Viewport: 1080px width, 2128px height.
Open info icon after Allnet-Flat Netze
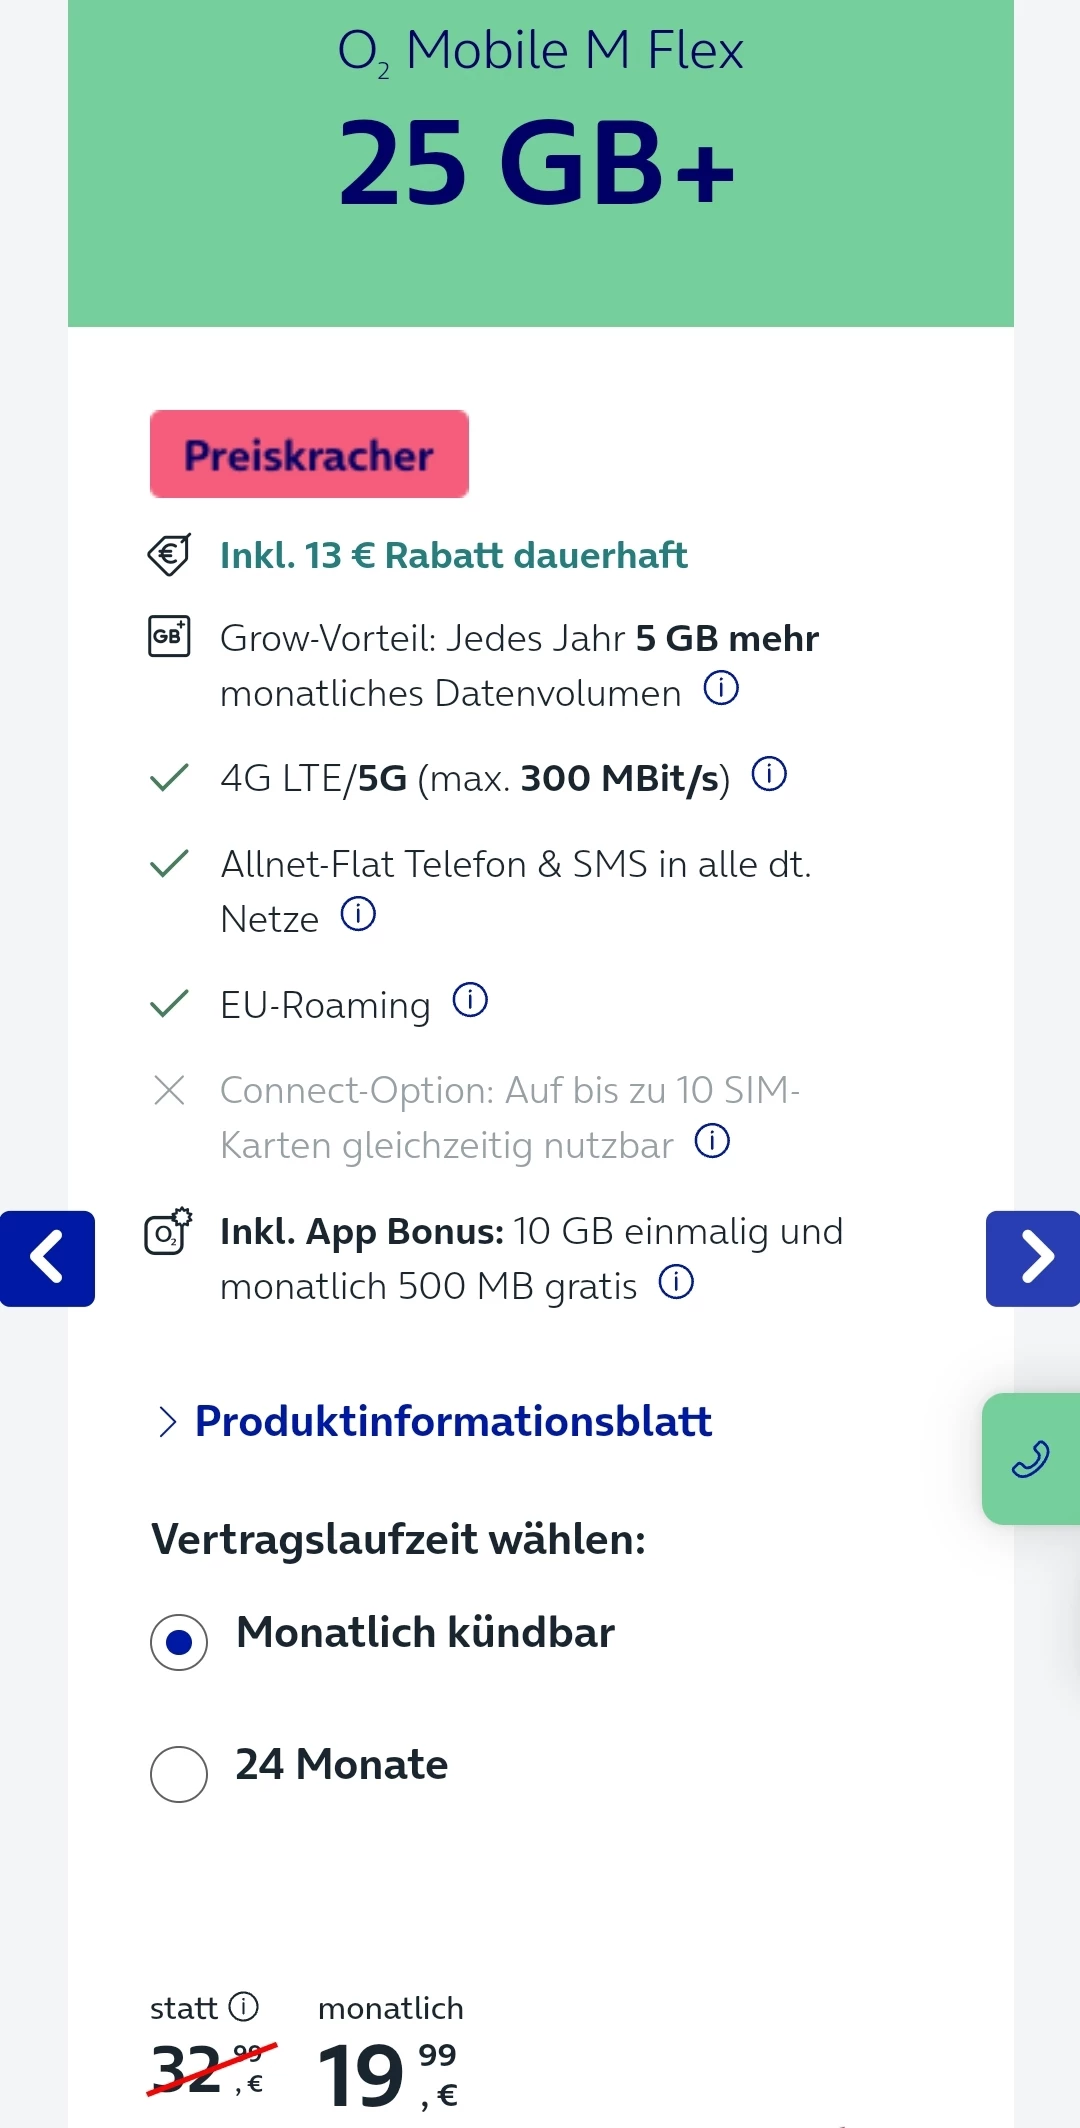[358, 914]
